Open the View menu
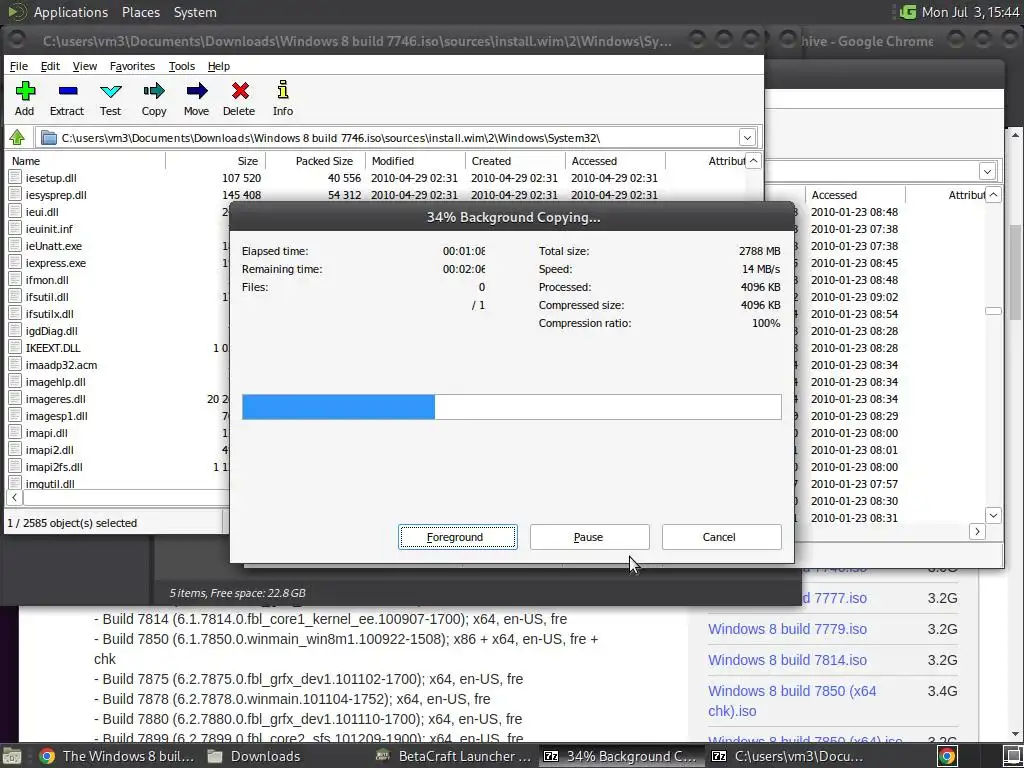The width and height of the screenshot is (1024, 768). (85, 66)
